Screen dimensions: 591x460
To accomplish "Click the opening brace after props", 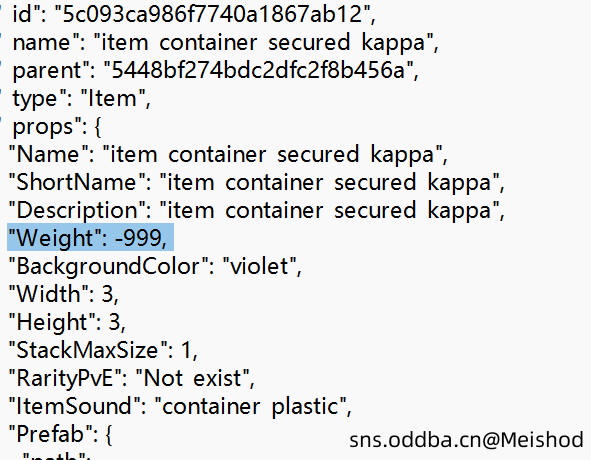I will 98,127.
